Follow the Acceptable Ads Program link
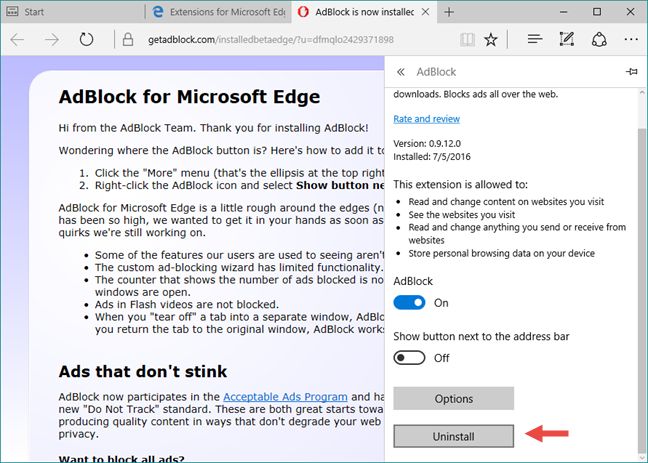Screen dimensions: 648x463 pyautogui.click(x=285, y=397)
